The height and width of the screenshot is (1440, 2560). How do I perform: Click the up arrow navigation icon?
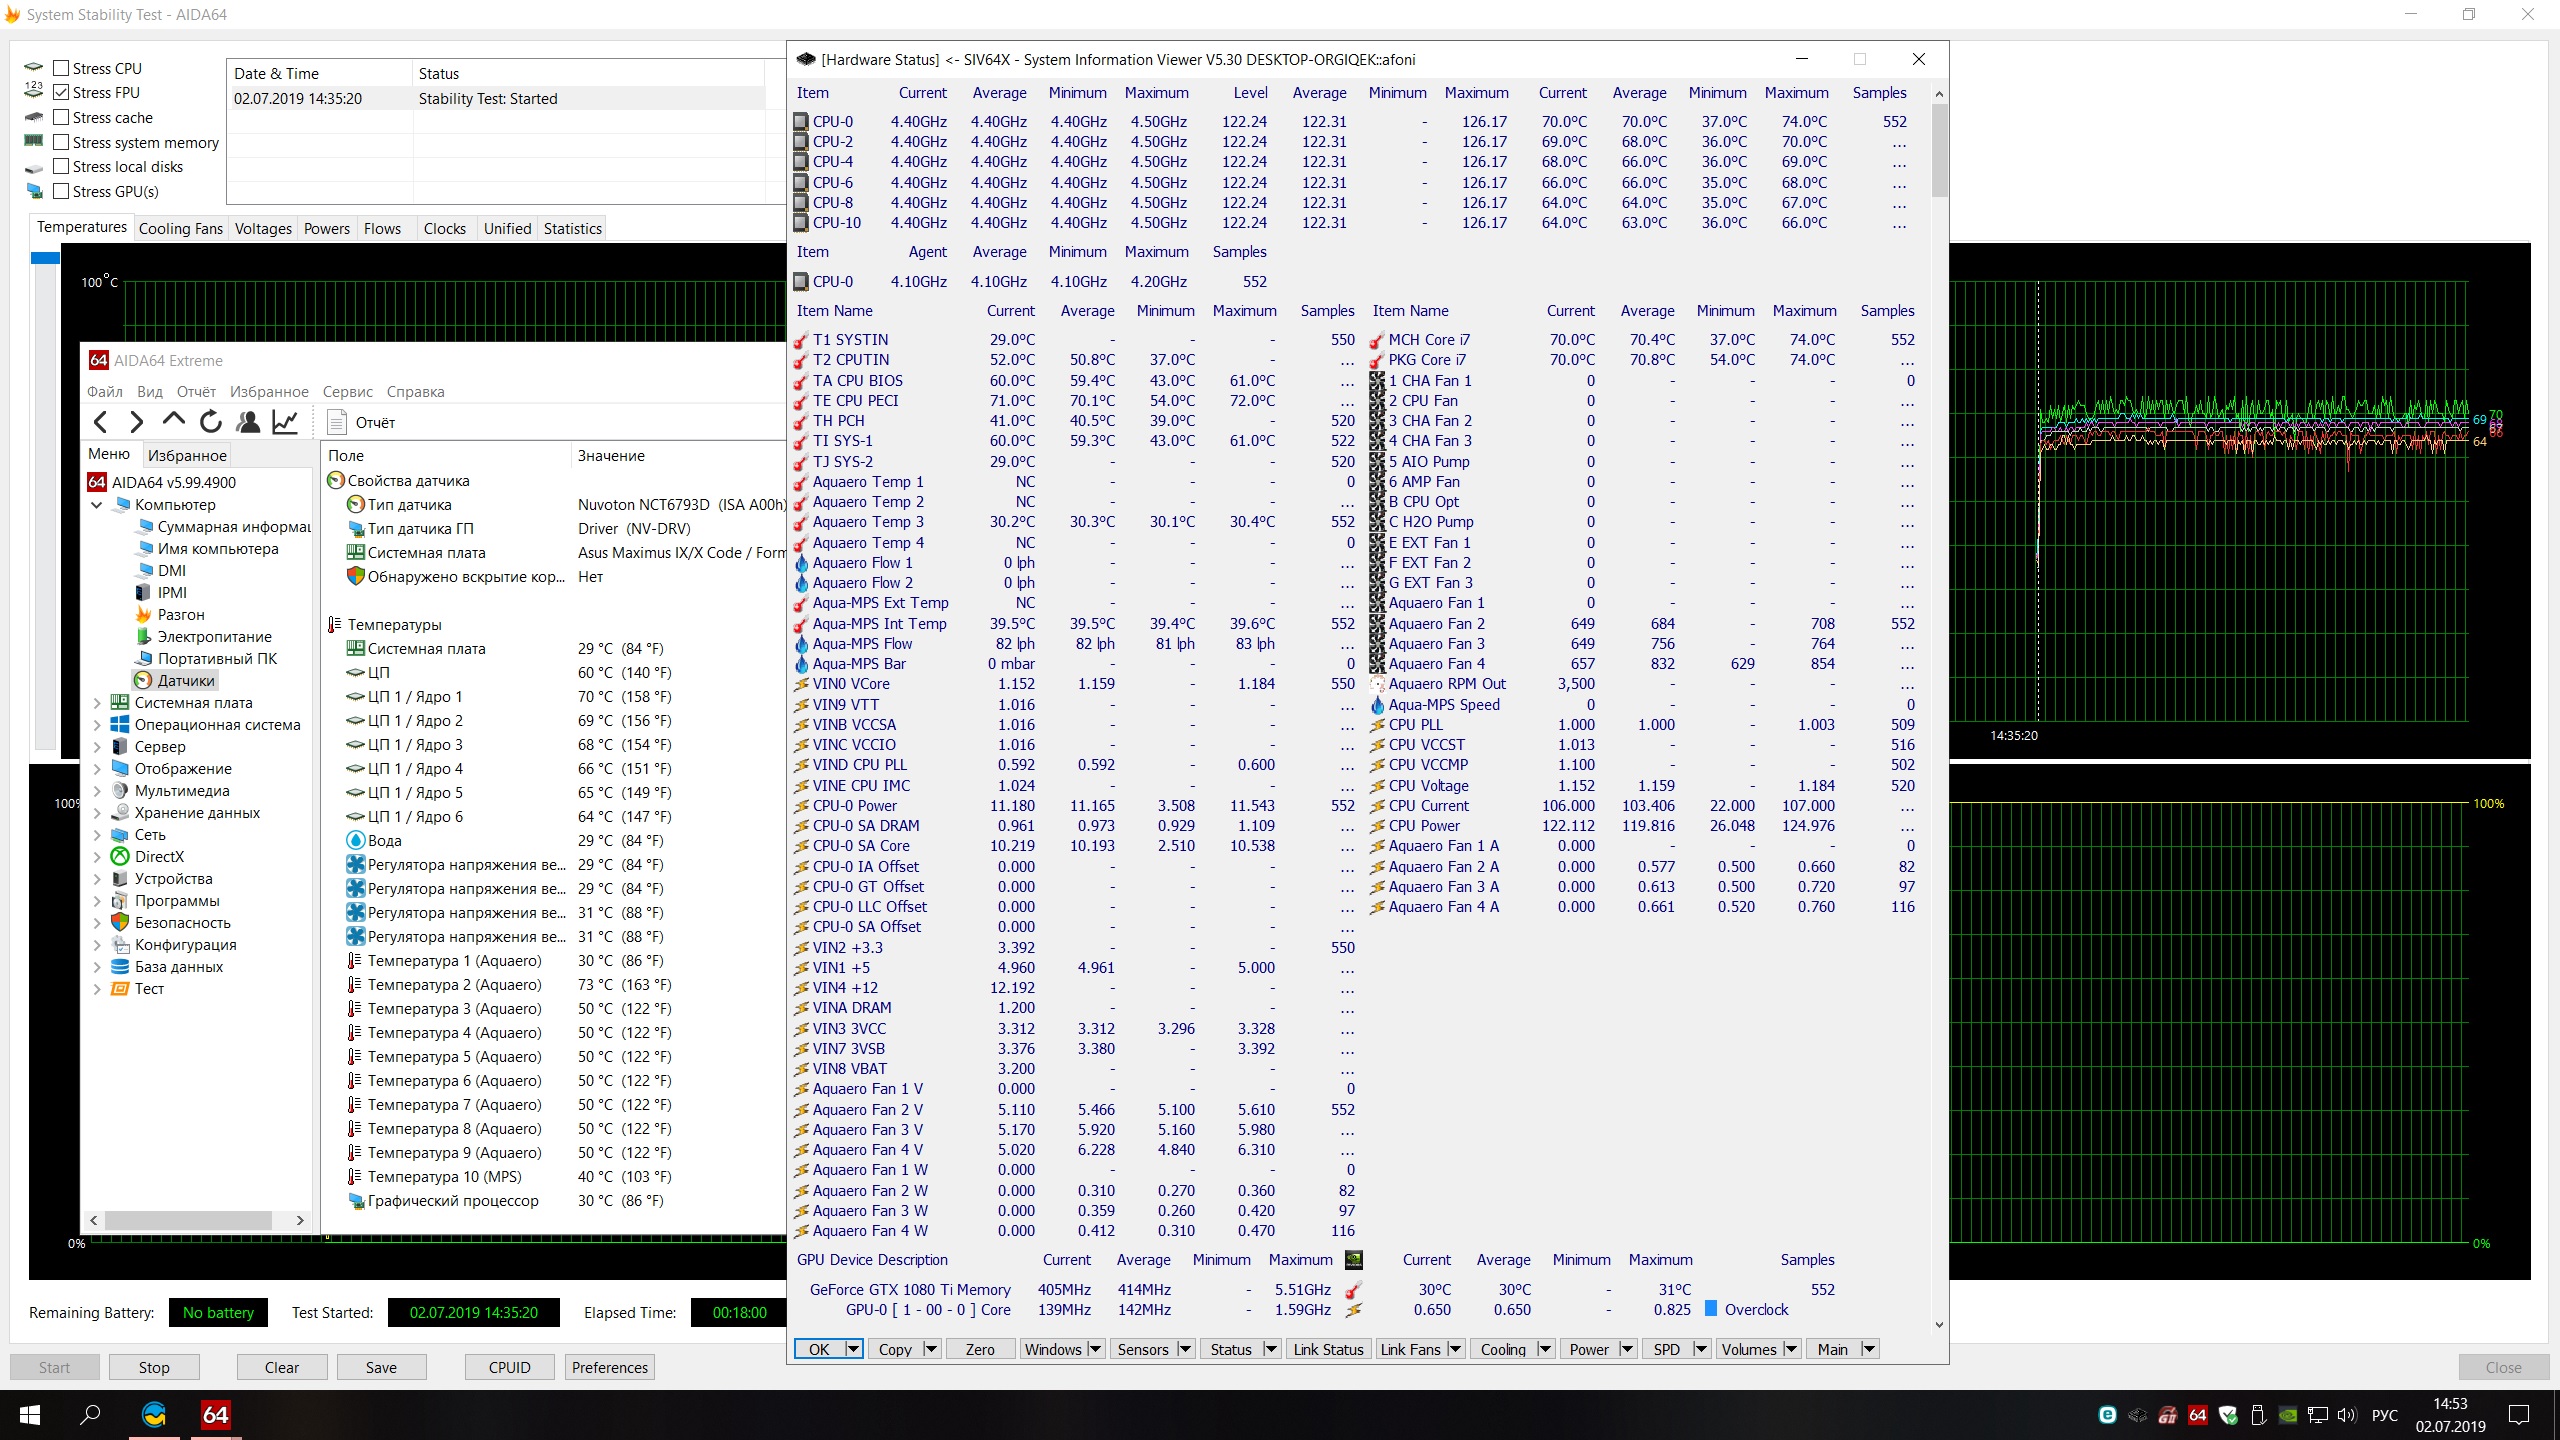173,420
